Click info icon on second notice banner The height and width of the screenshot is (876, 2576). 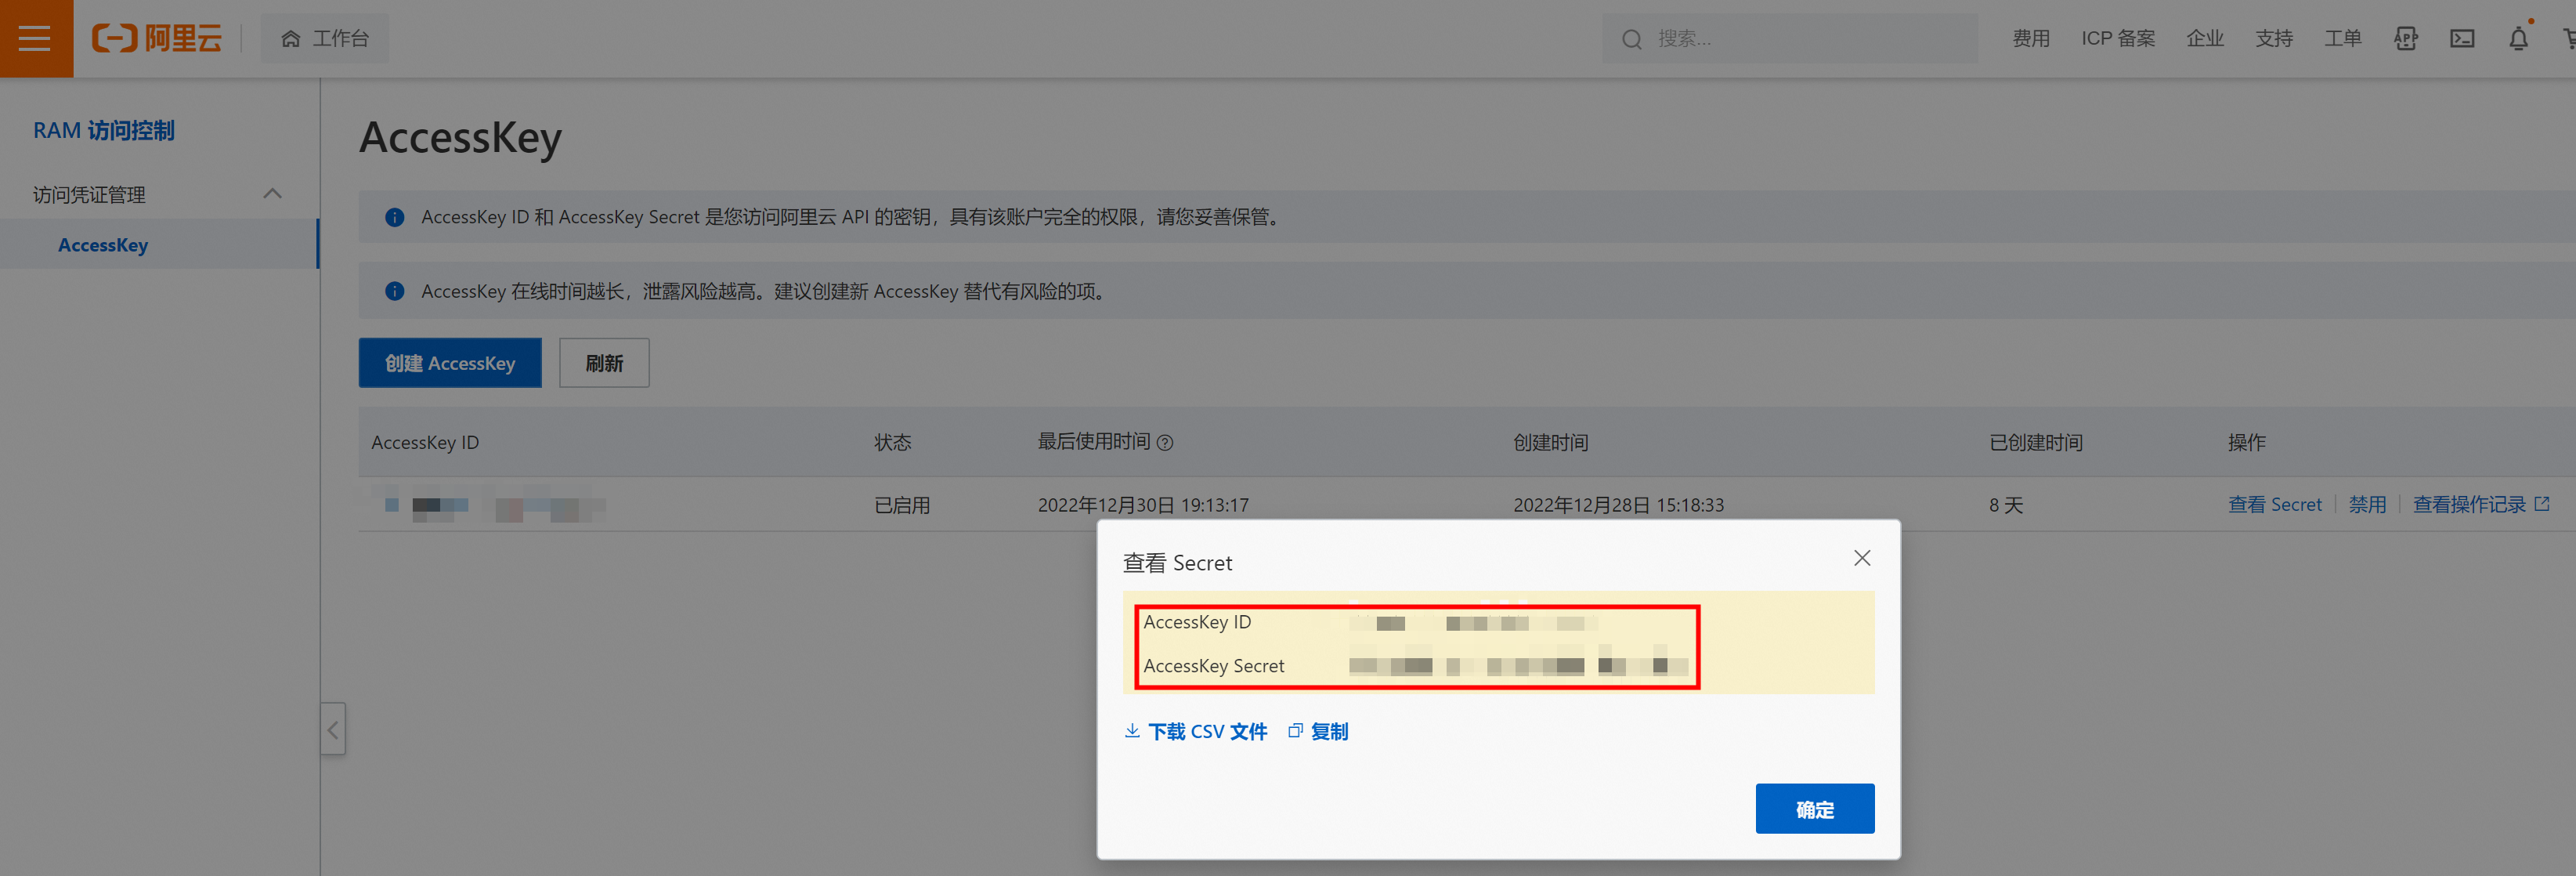(x=394, y=291)
